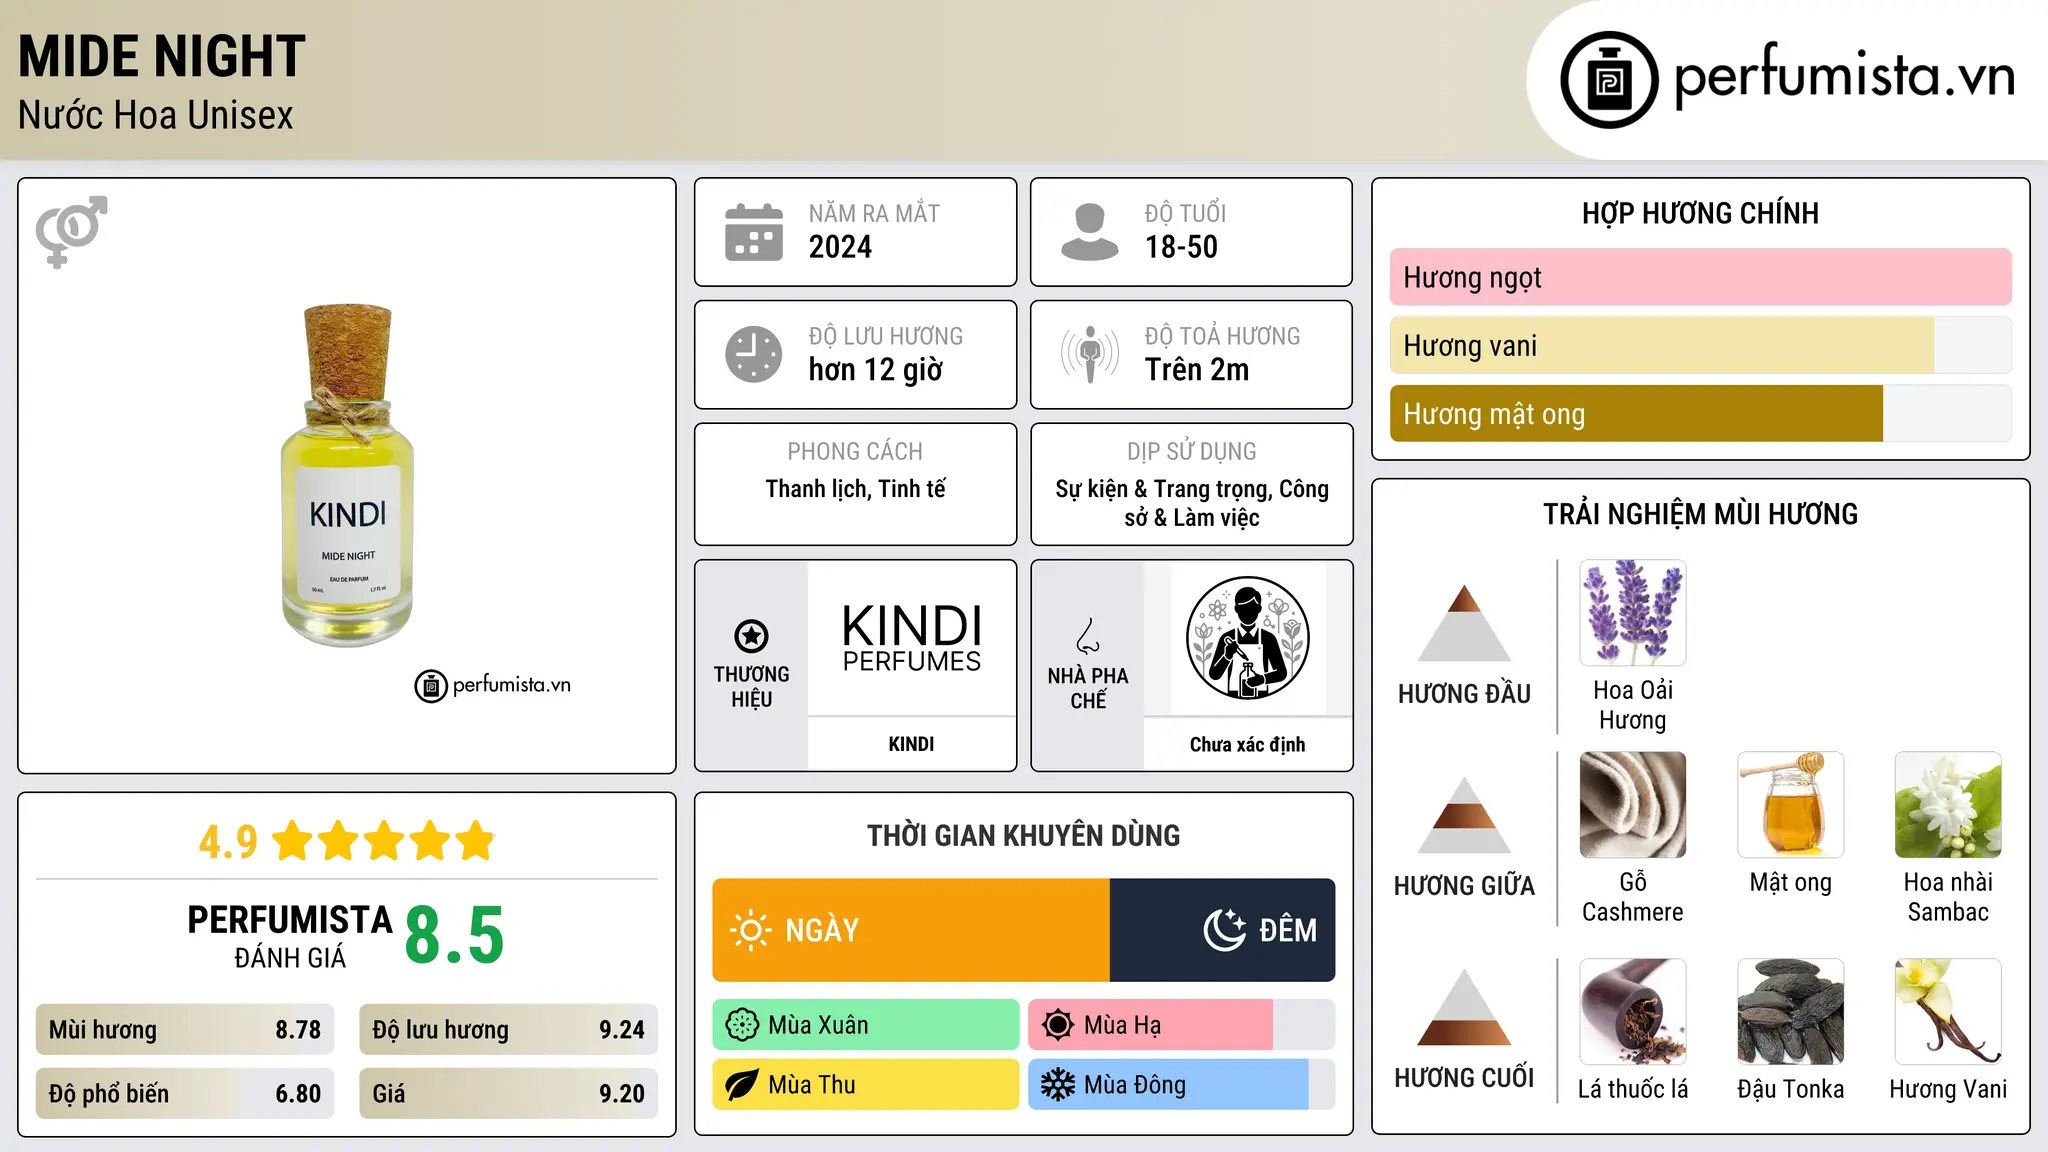Click the Mùa Hạ season bar
Screen dimensions: 2048x1152
coord(1182,1025)
